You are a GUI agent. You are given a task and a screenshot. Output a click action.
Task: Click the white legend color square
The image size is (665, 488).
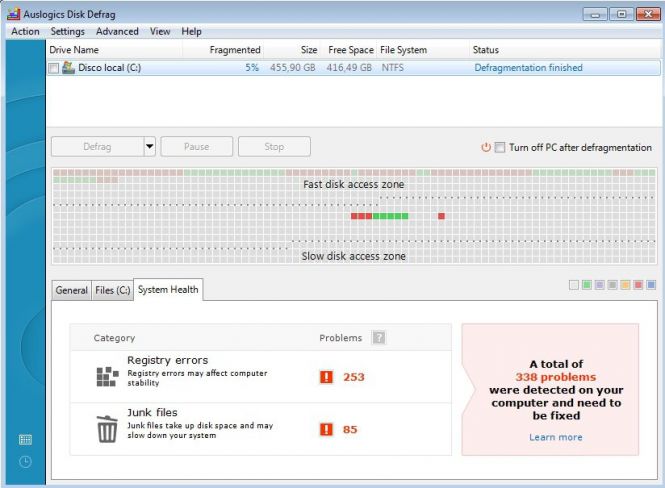pos(573,285)
